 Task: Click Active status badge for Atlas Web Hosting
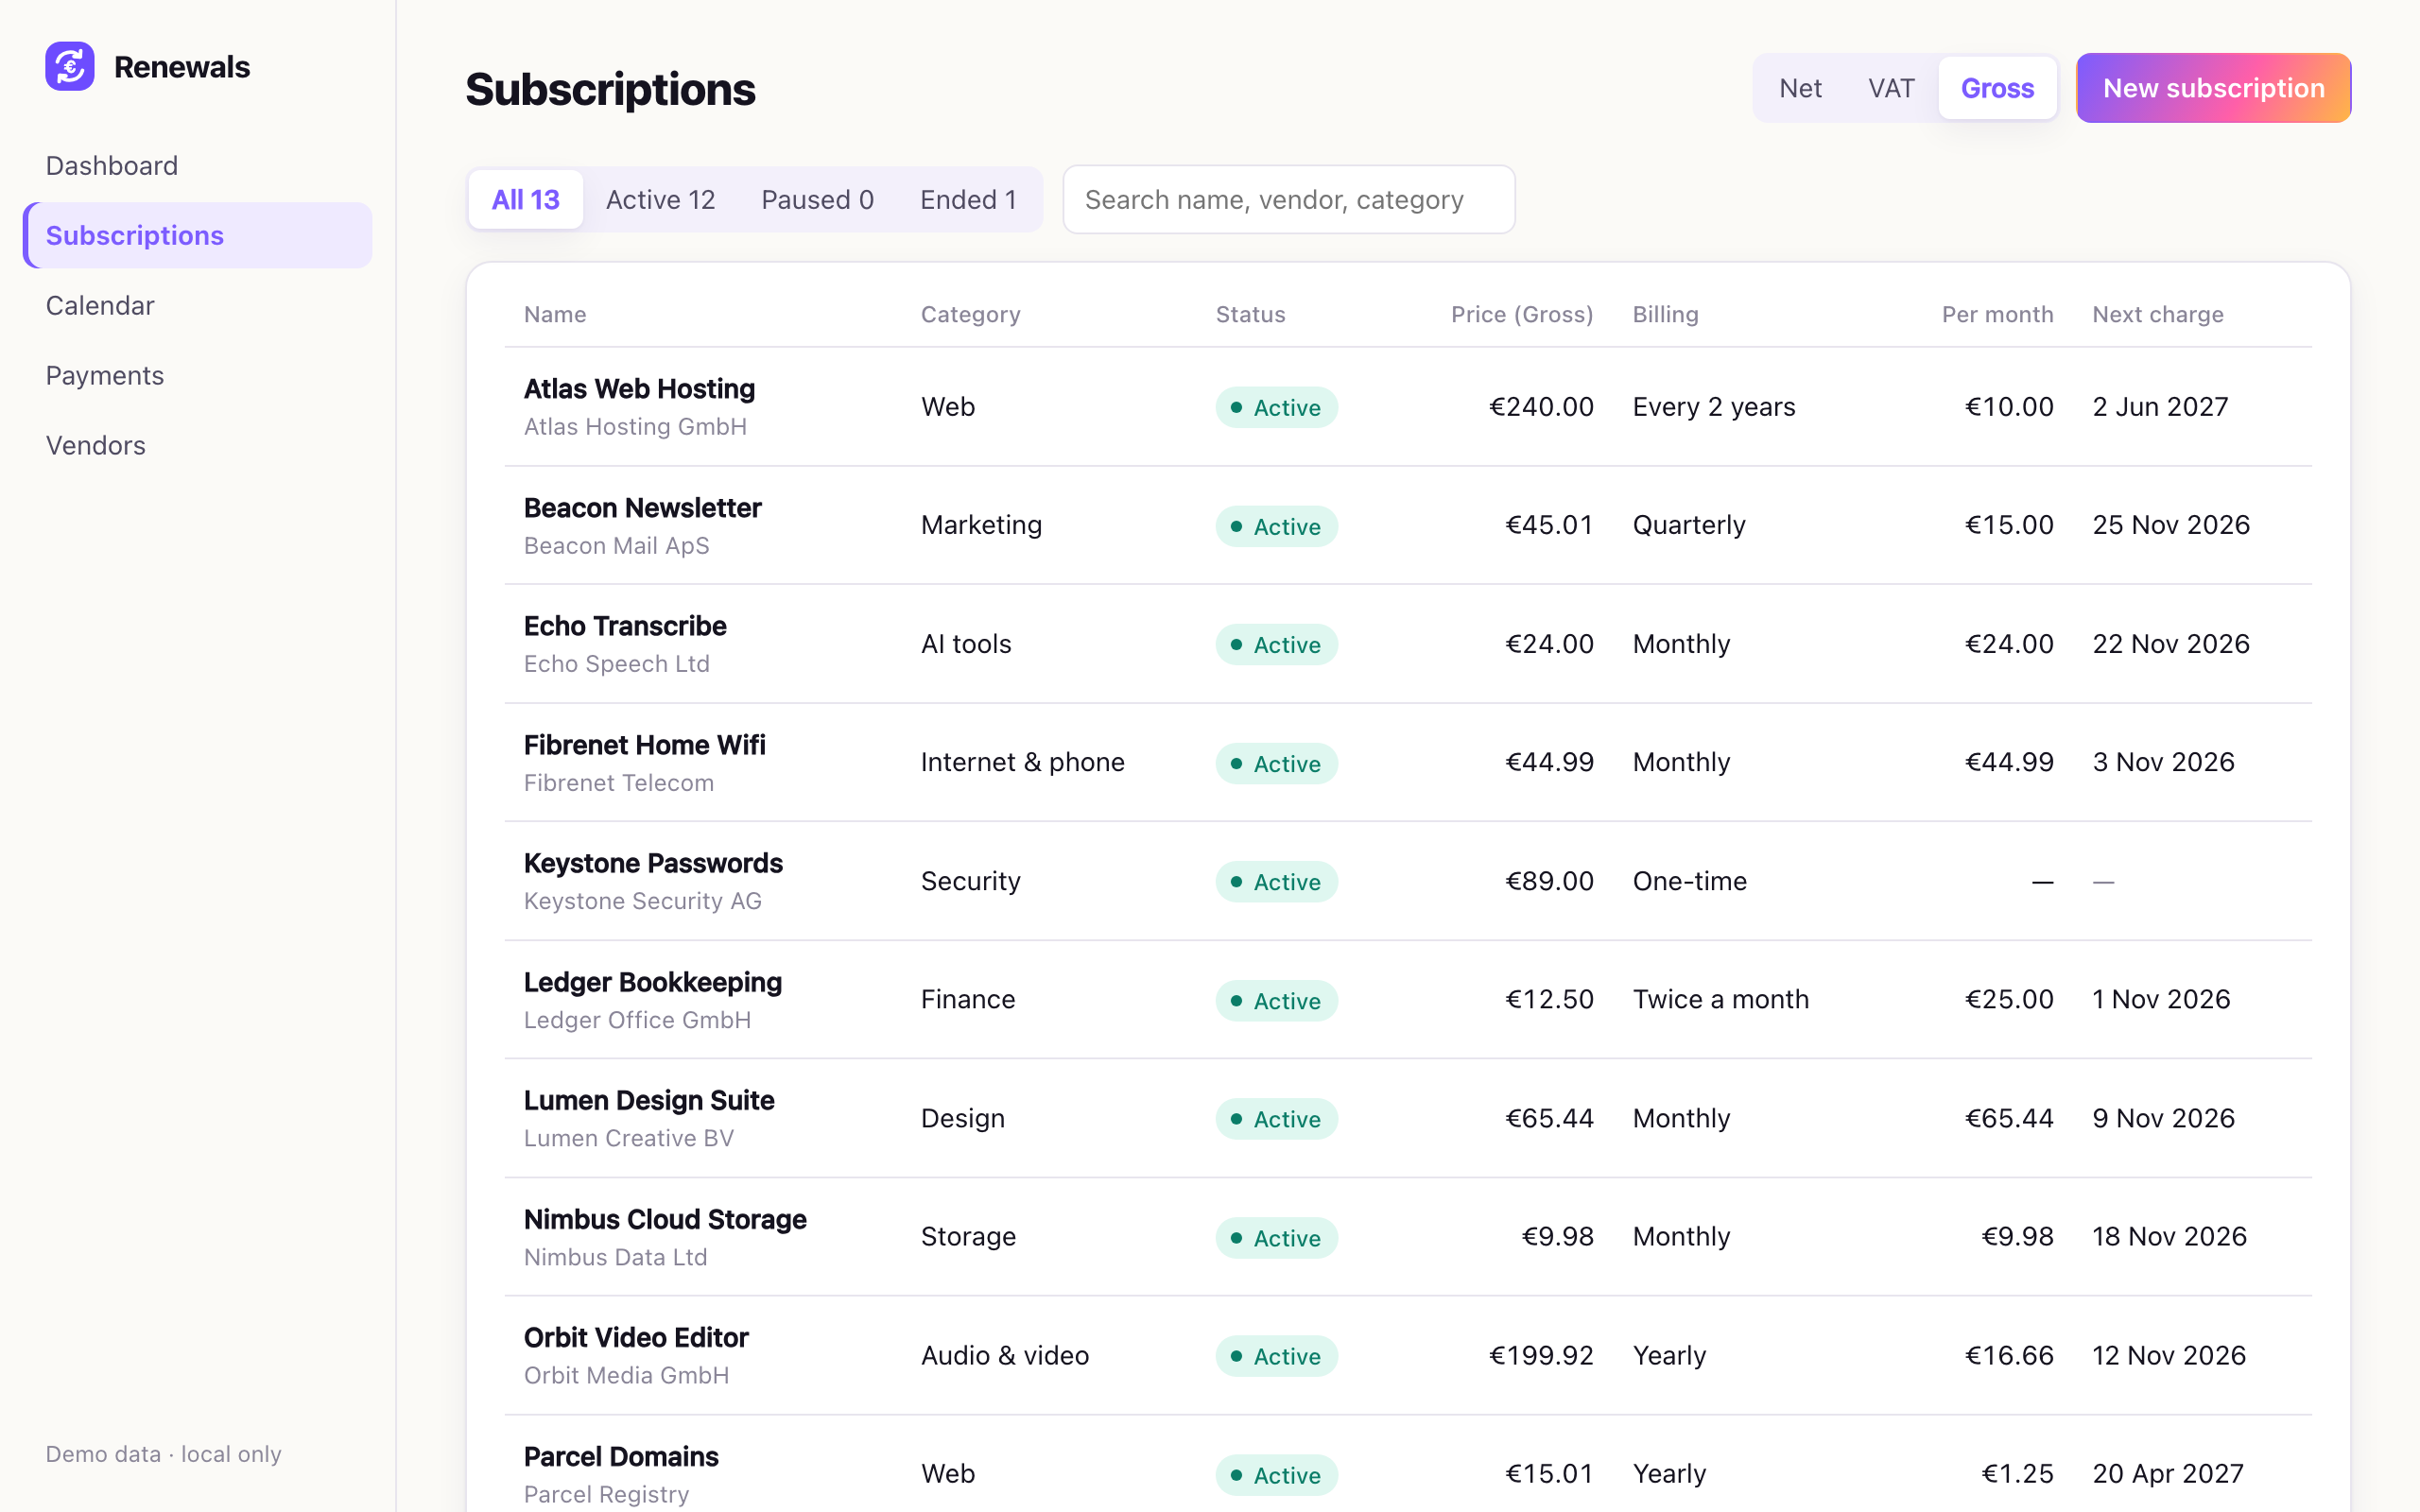click(1276, 407)
